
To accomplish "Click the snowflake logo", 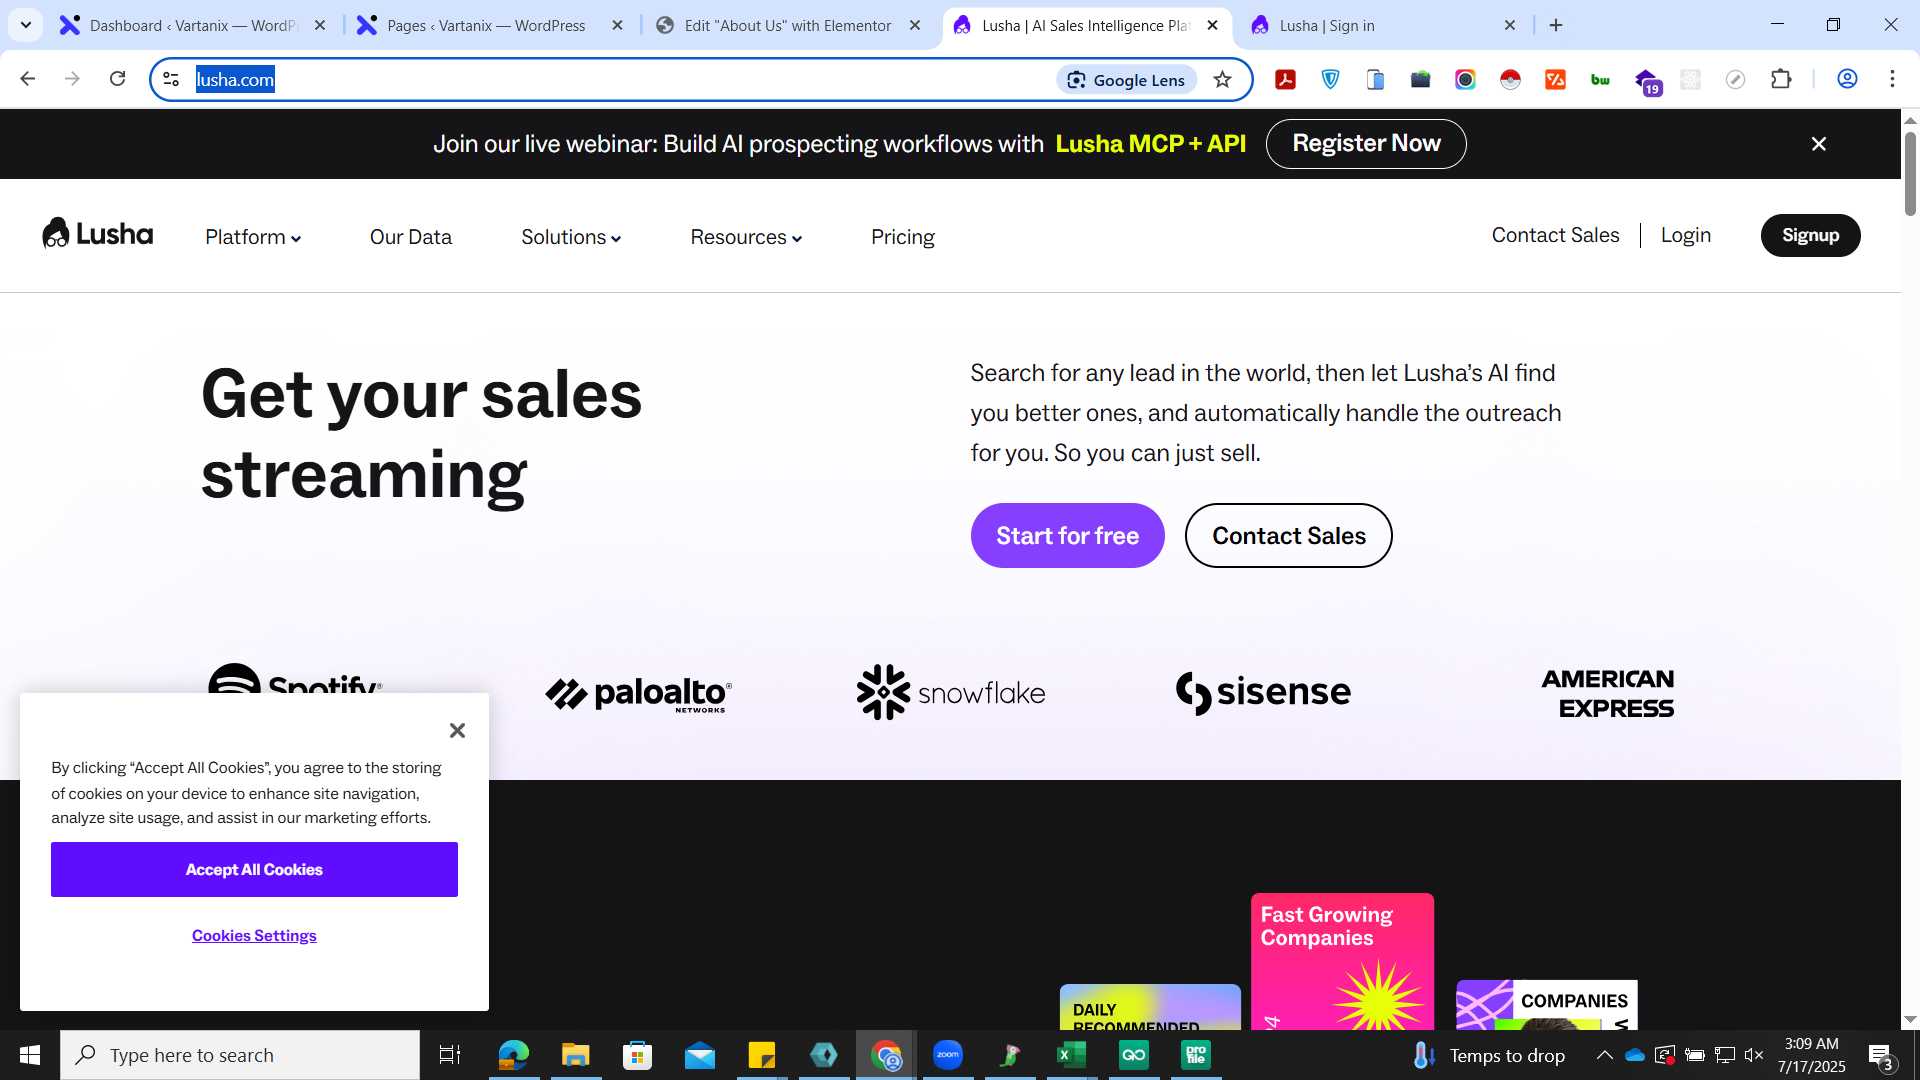I will tap(951, 692).
